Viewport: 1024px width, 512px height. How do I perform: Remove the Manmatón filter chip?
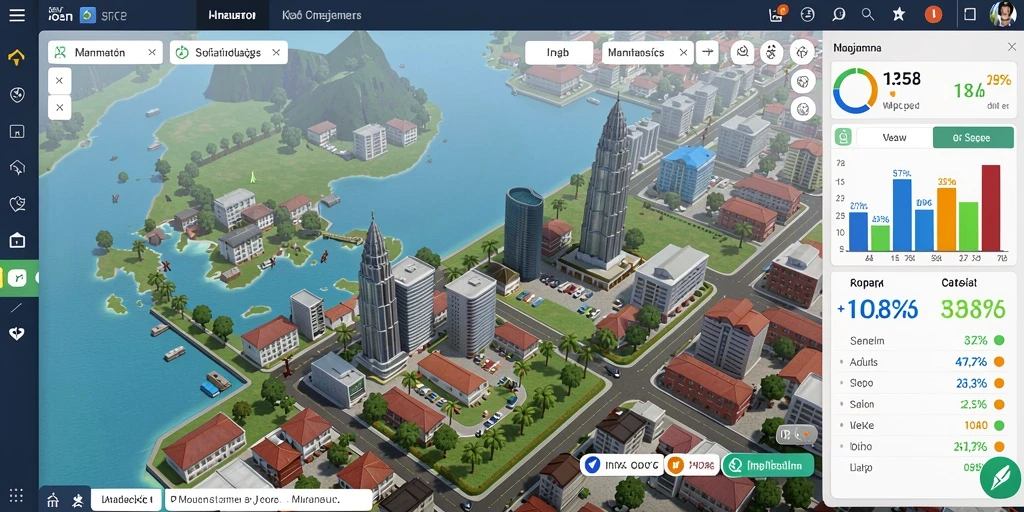tap(152, 52)
